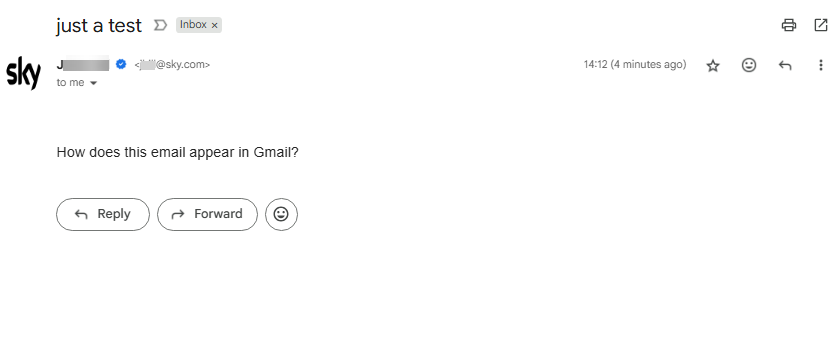Click the blue verified sender checkmark badge
Screen dimensions: 839x364
pos(121,64)
